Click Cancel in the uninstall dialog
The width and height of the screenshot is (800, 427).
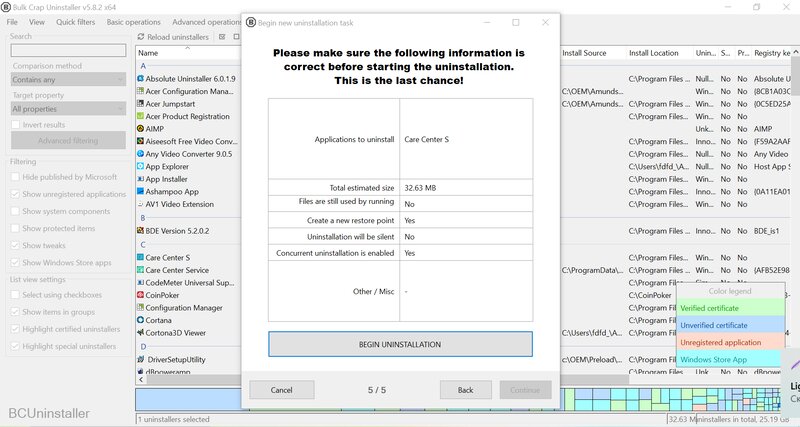282,390
